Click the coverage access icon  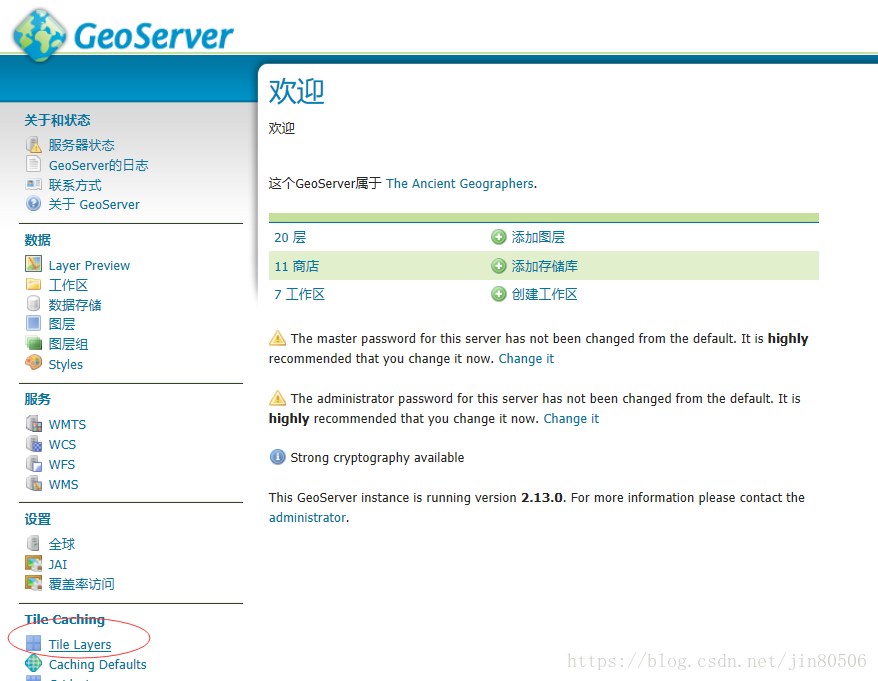(34, 583)
